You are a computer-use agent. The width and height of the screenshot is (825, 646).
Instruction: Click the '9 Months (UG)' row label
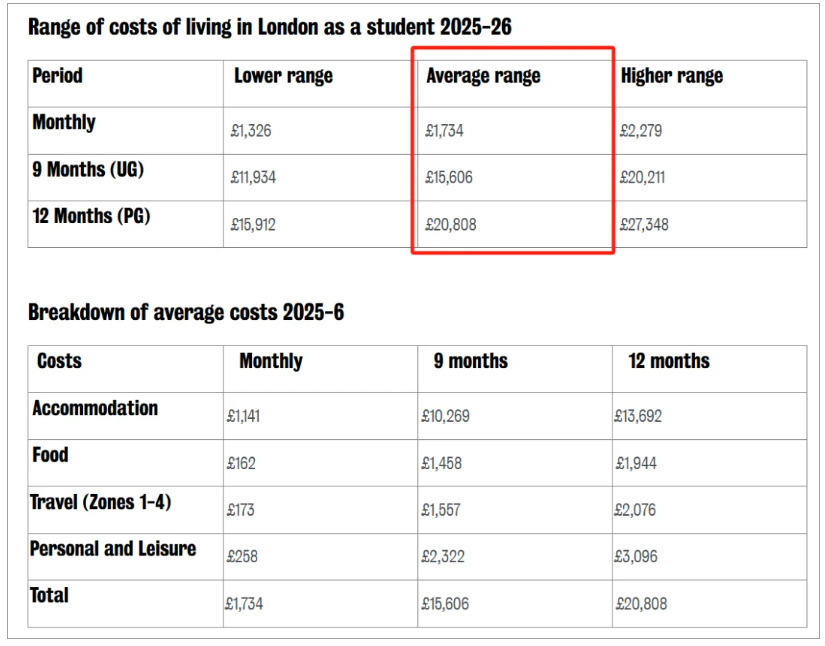pos(88,170)
